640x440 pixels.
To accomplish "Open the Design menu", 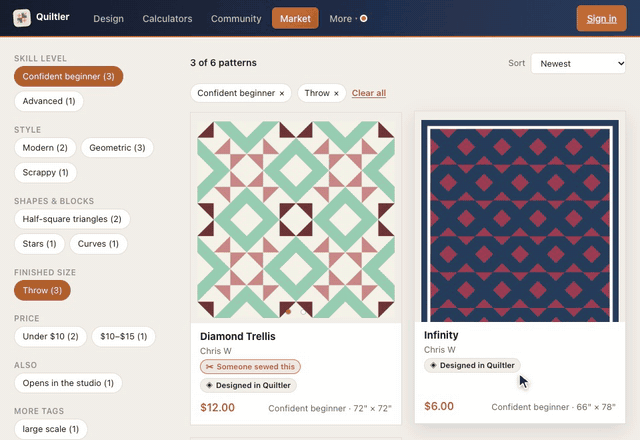I will point(108,18).
